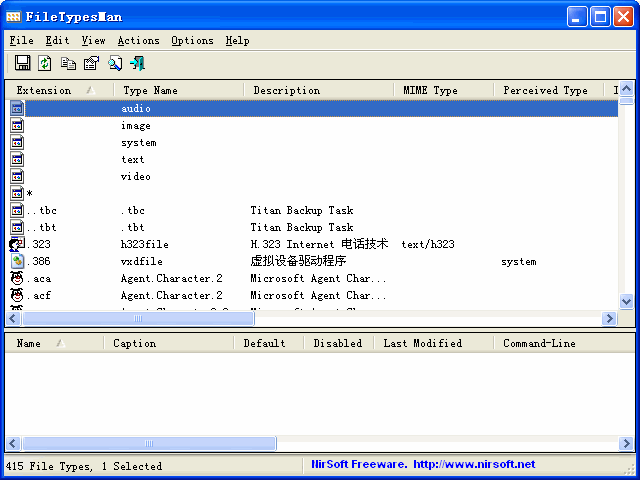640x480 pixels.
Task: Sort actions by the Disabled column header
Action: 338,343
